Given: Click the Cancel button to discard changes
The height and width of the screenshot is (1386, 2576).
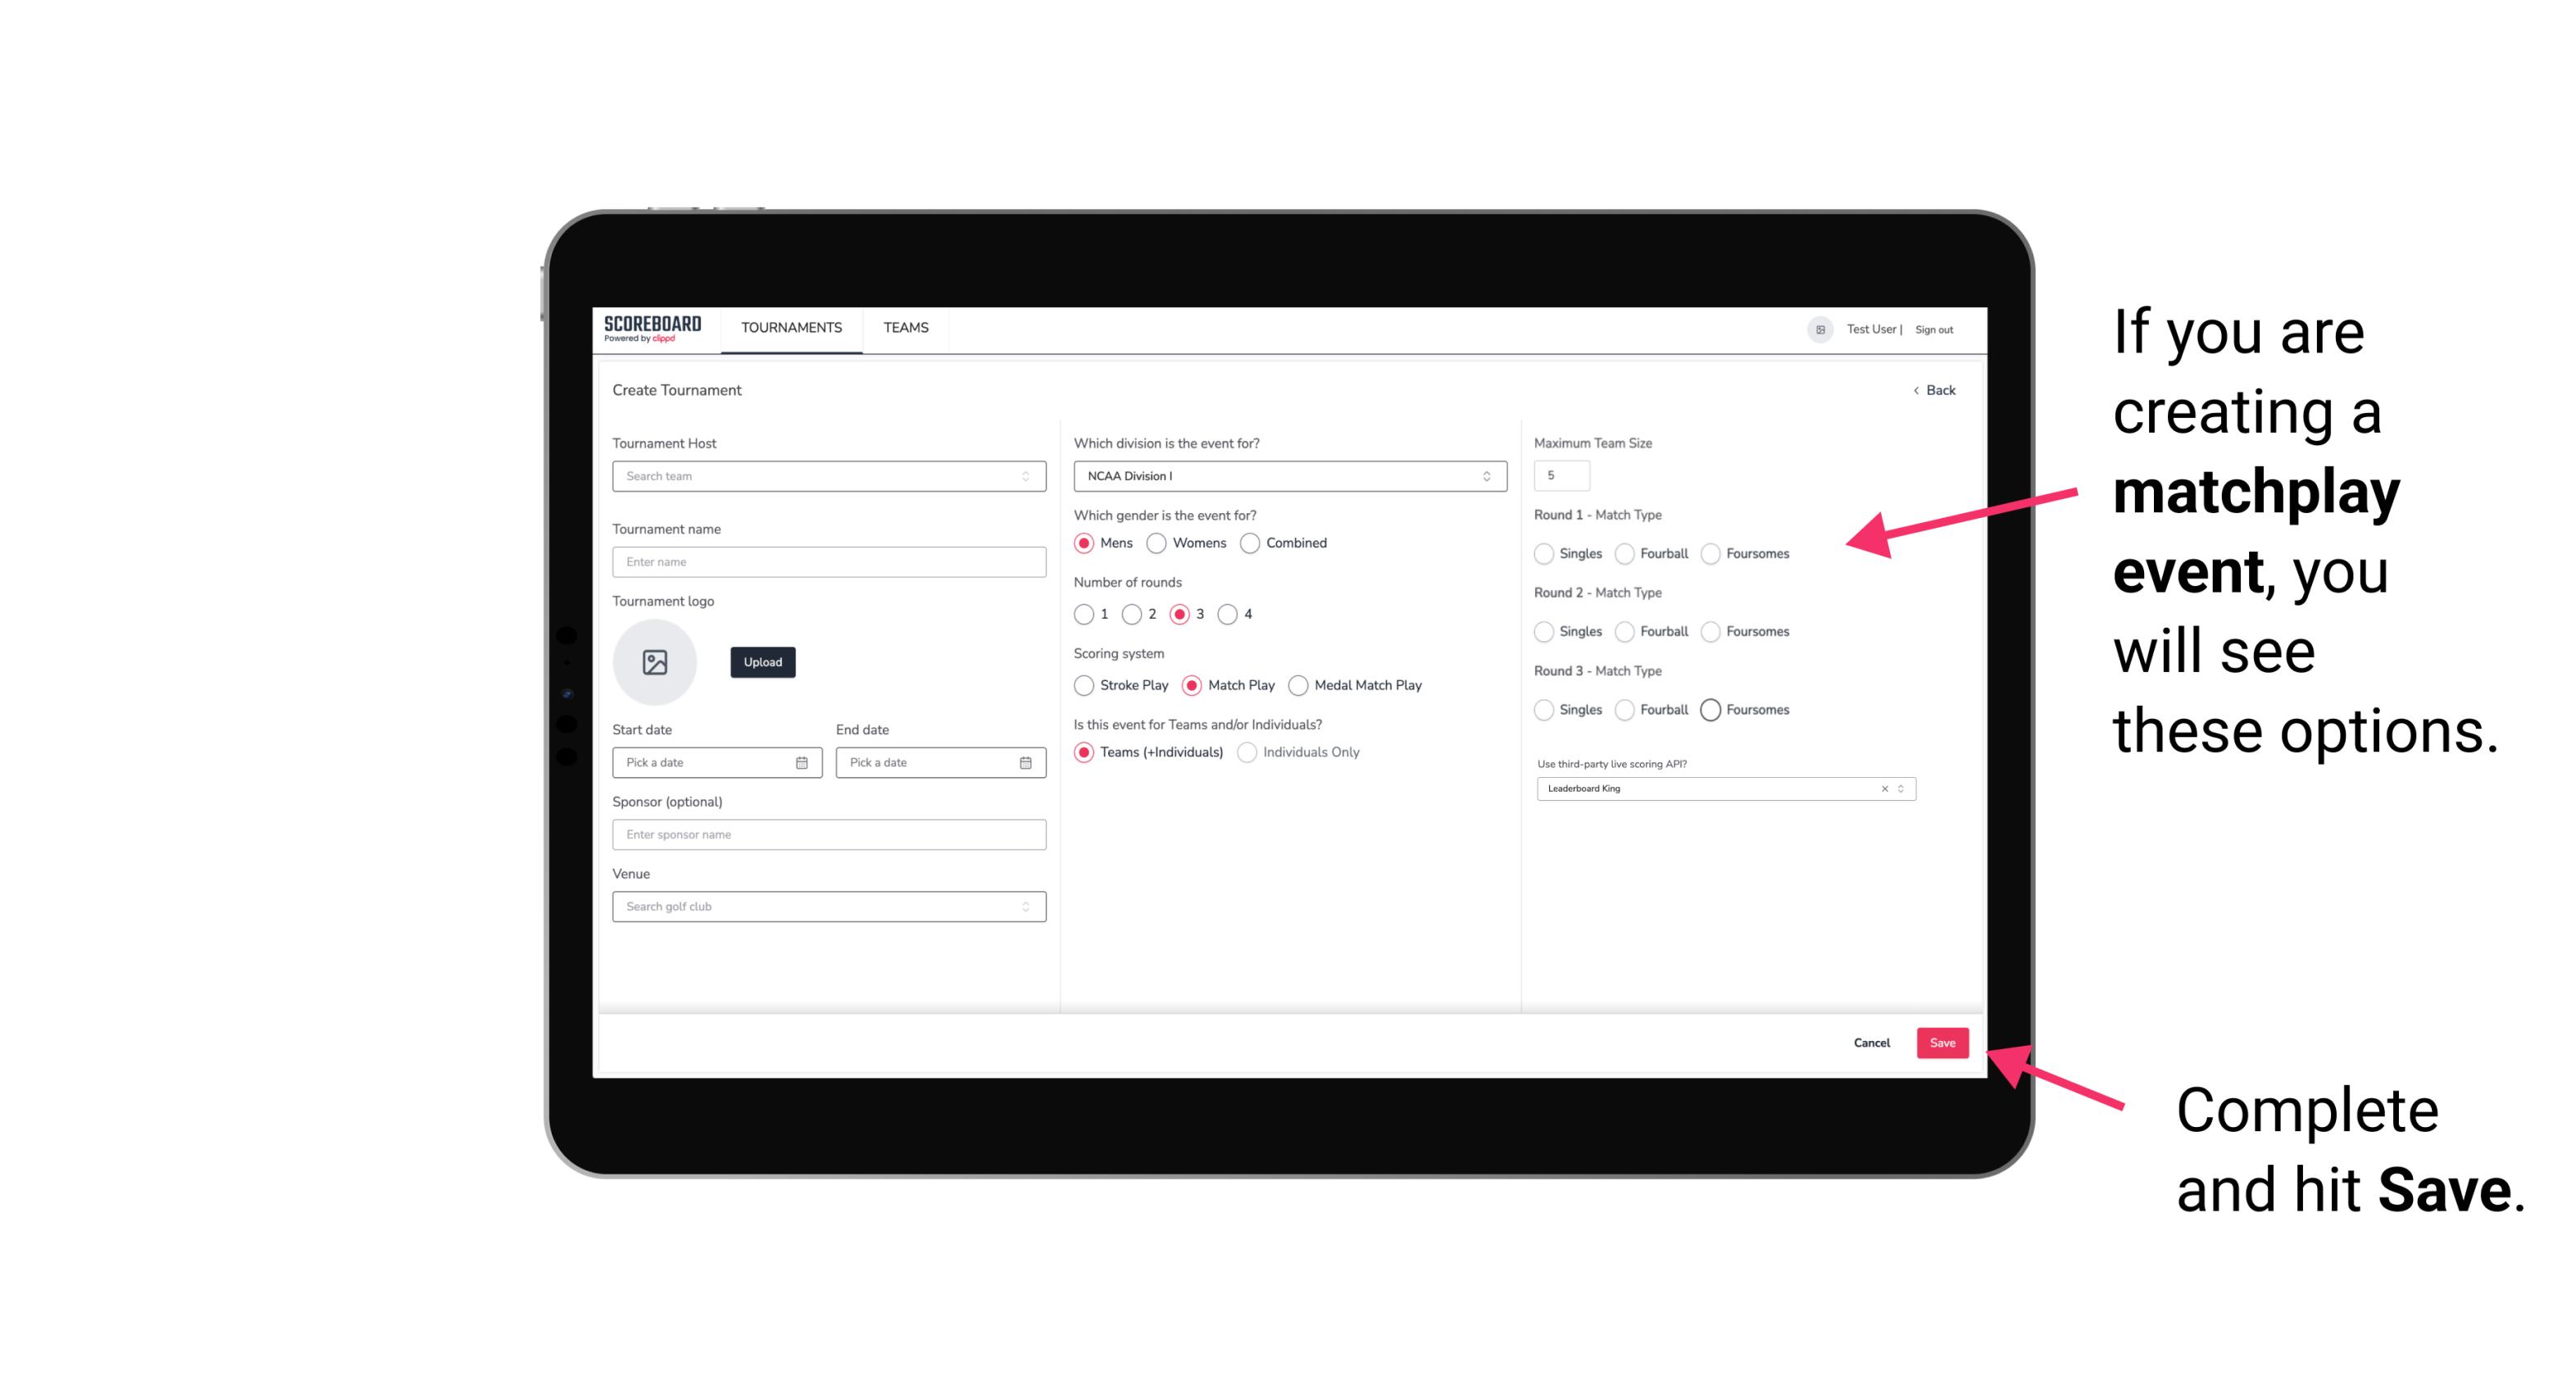Looking at the screenshot, I should pos(1873,1043).
